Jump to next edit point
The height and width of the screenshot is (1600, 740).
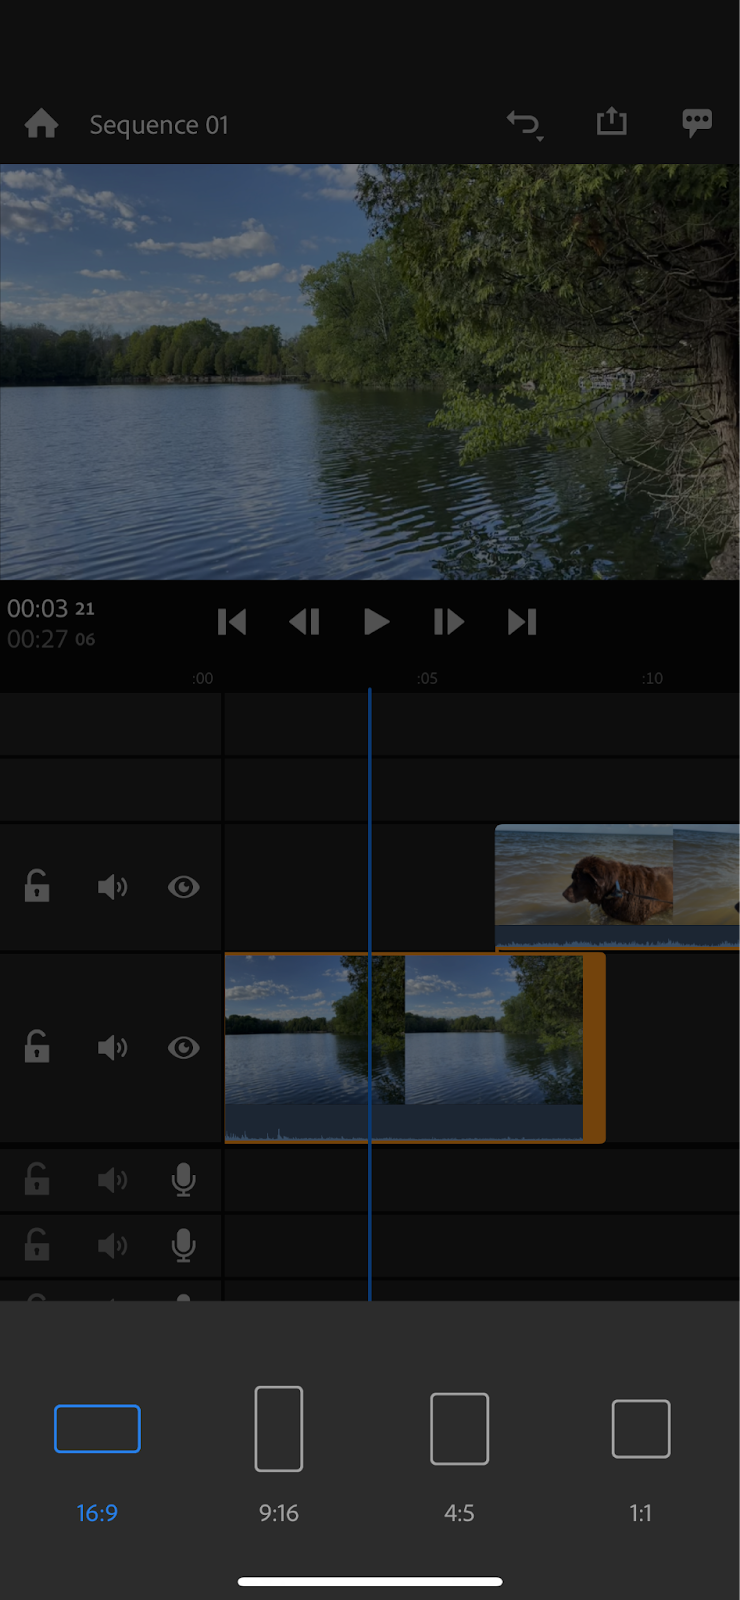521,622
